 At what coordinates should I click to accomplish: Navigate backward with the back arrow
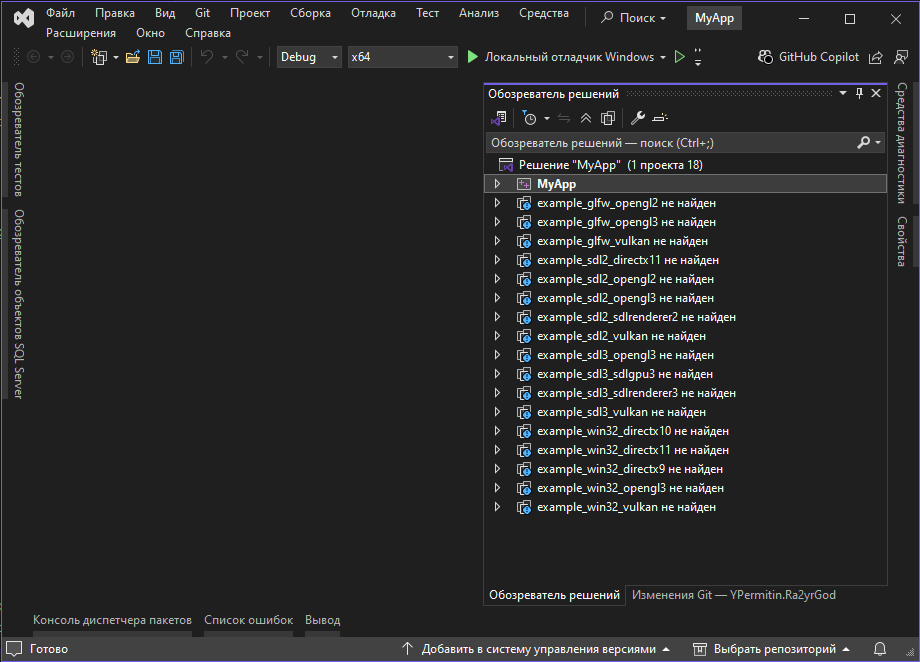(34, 57)
